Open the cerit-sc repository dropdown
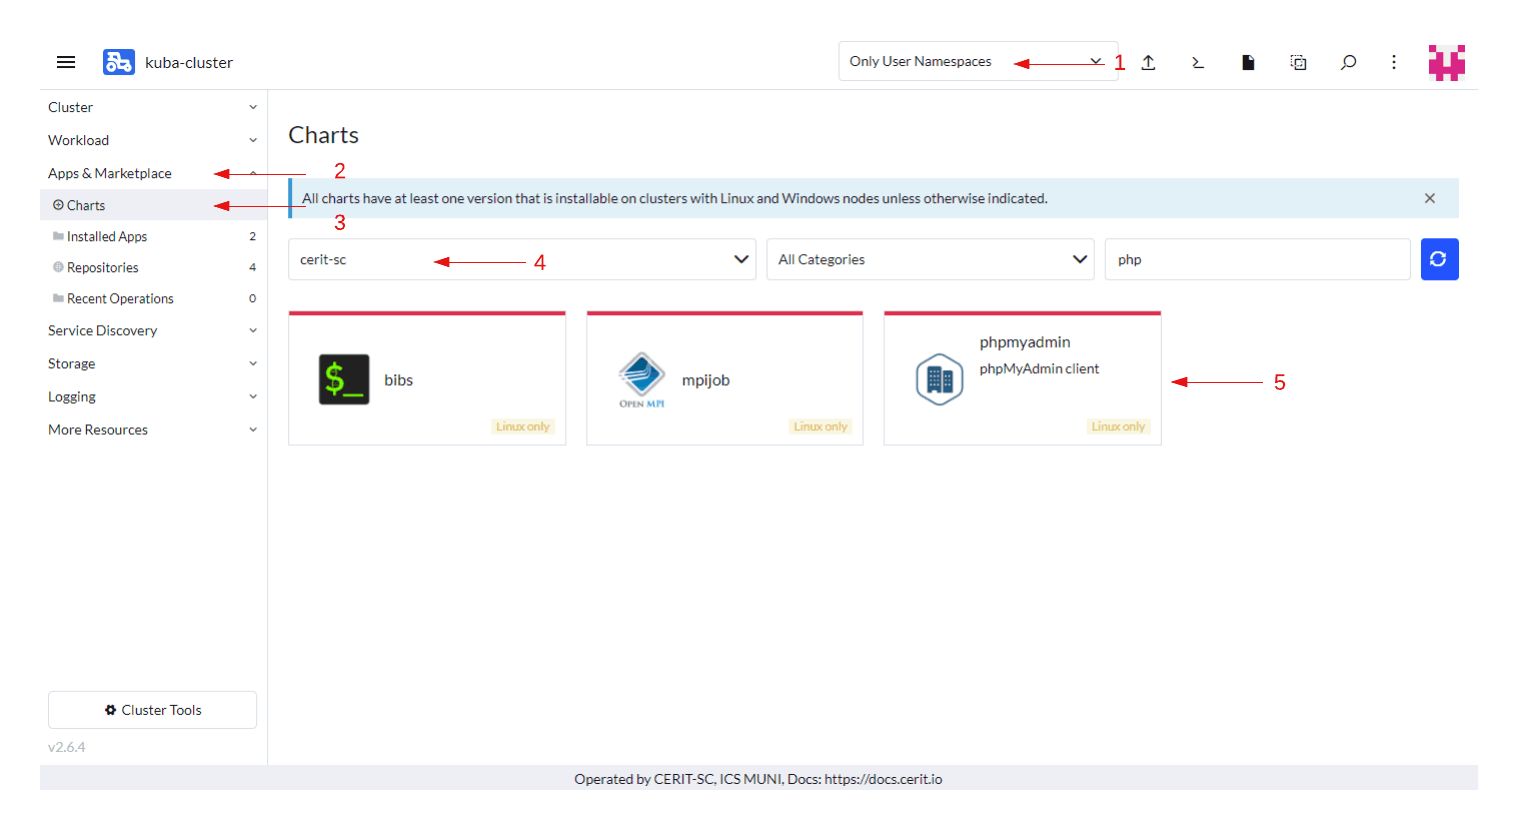Screen dimensions: 1518x830 (521, 259)
